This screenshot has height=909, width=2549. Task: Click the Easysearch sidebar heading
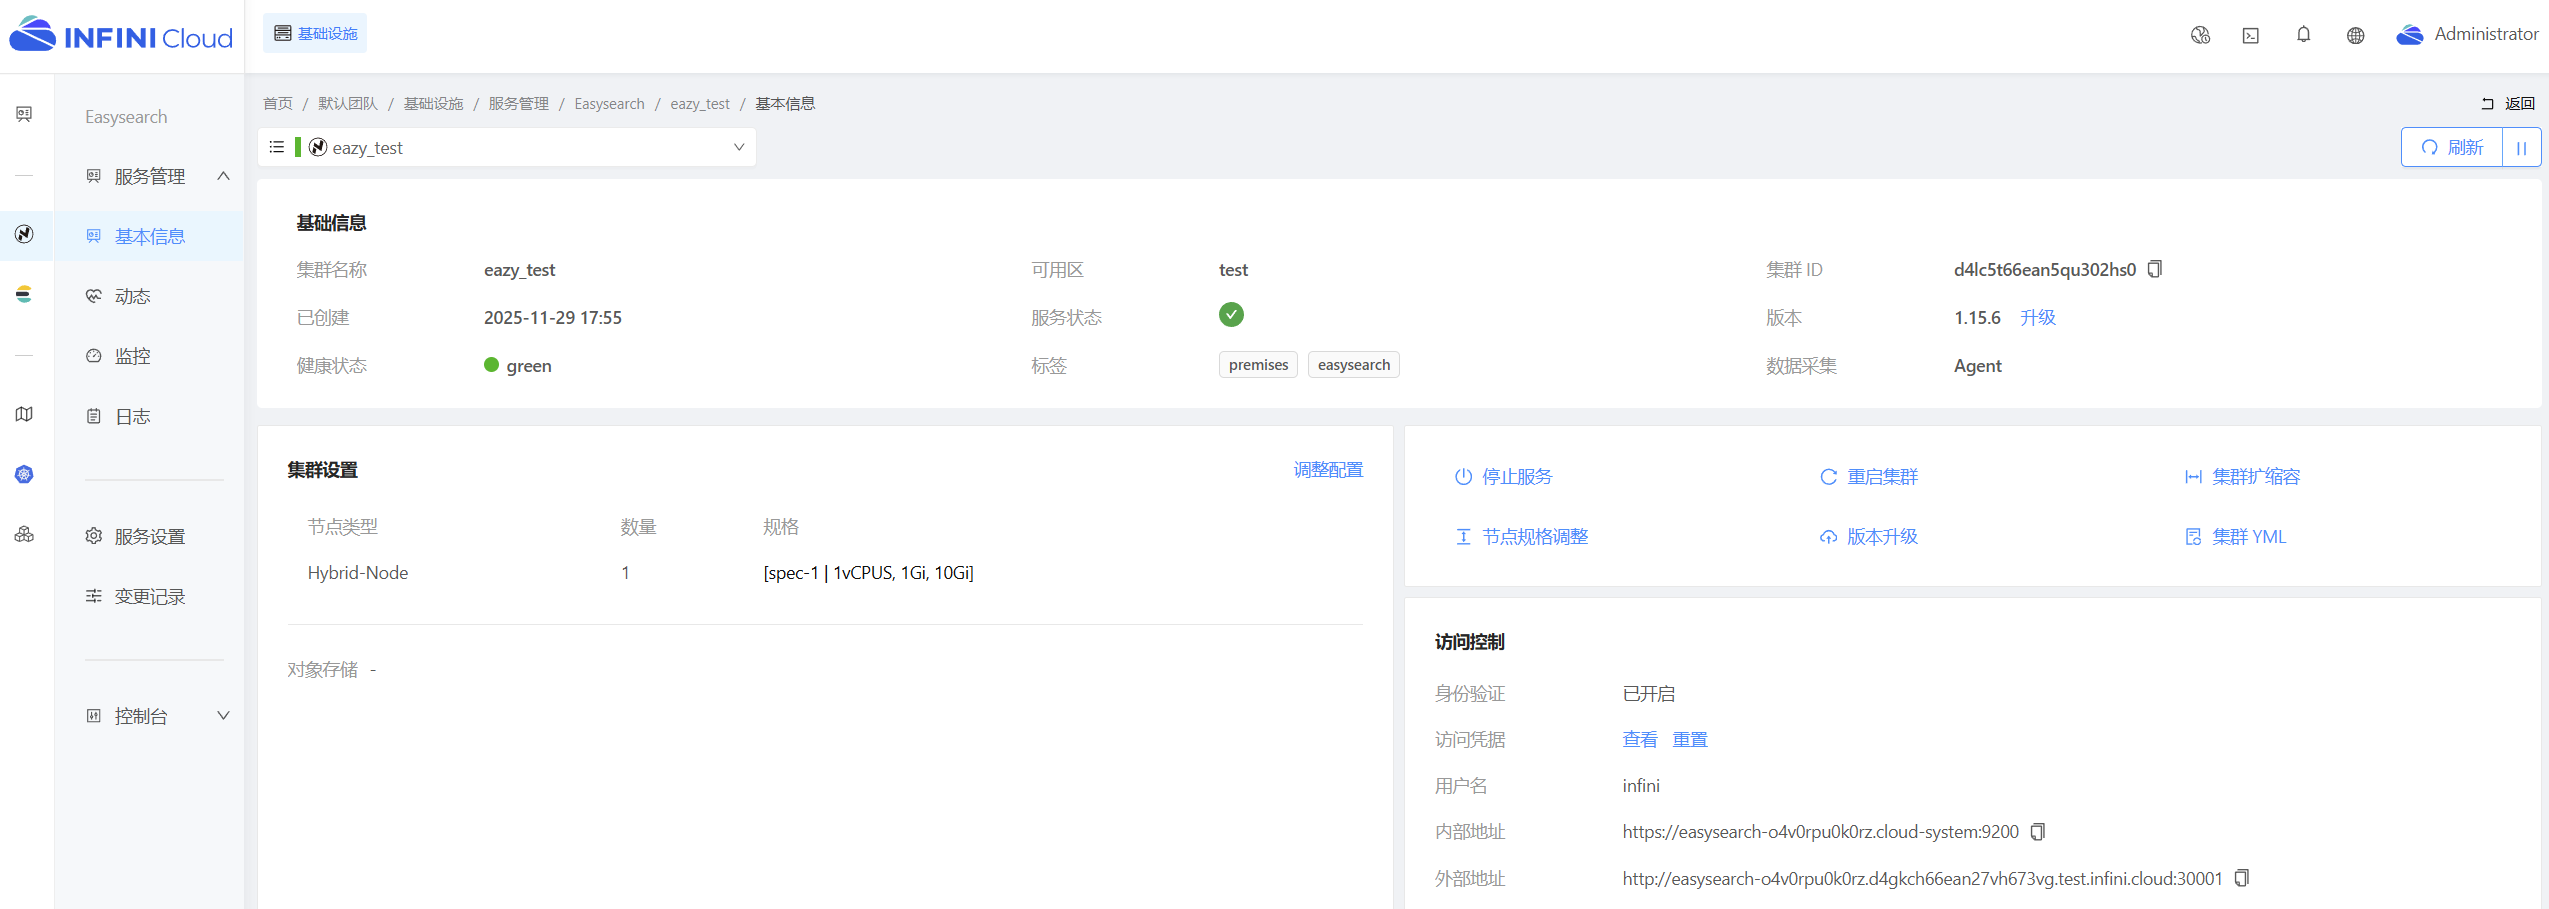(126, 117)
